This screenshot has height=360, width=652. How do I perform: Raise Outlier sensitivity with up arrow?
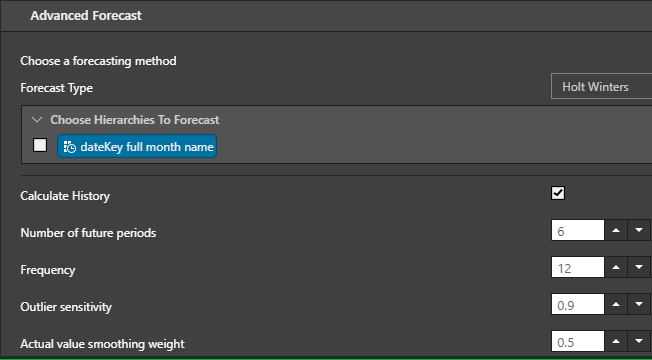[616, 304]
